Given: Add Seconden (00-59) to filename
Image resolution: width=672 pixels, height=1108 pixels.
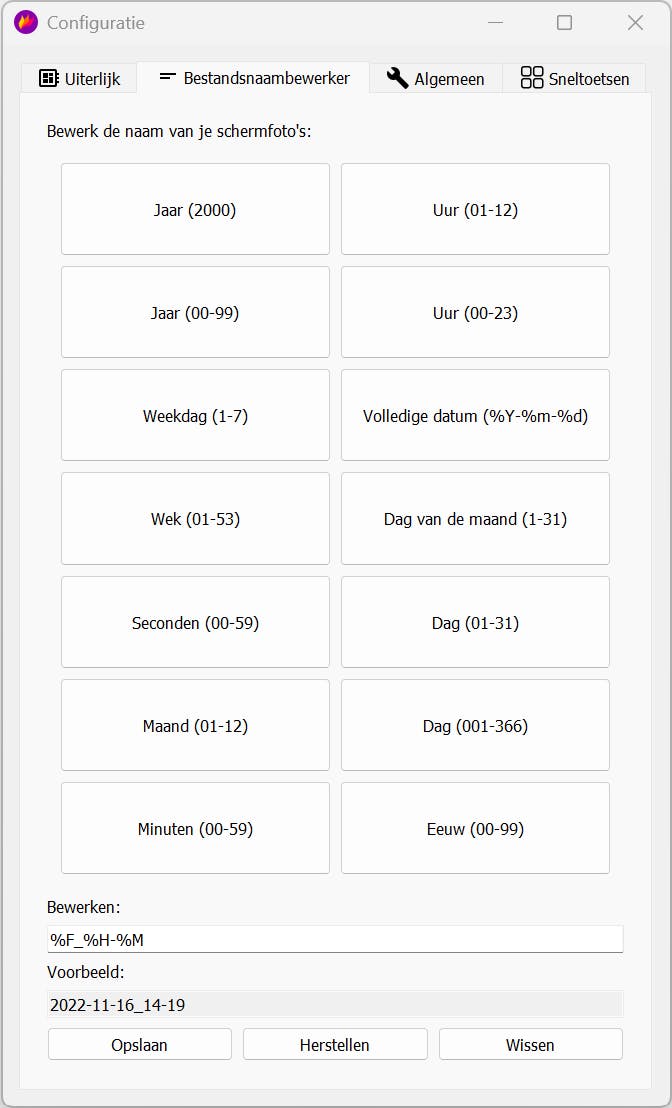Looking at the screenshot, I should click(x=195, y=623).
